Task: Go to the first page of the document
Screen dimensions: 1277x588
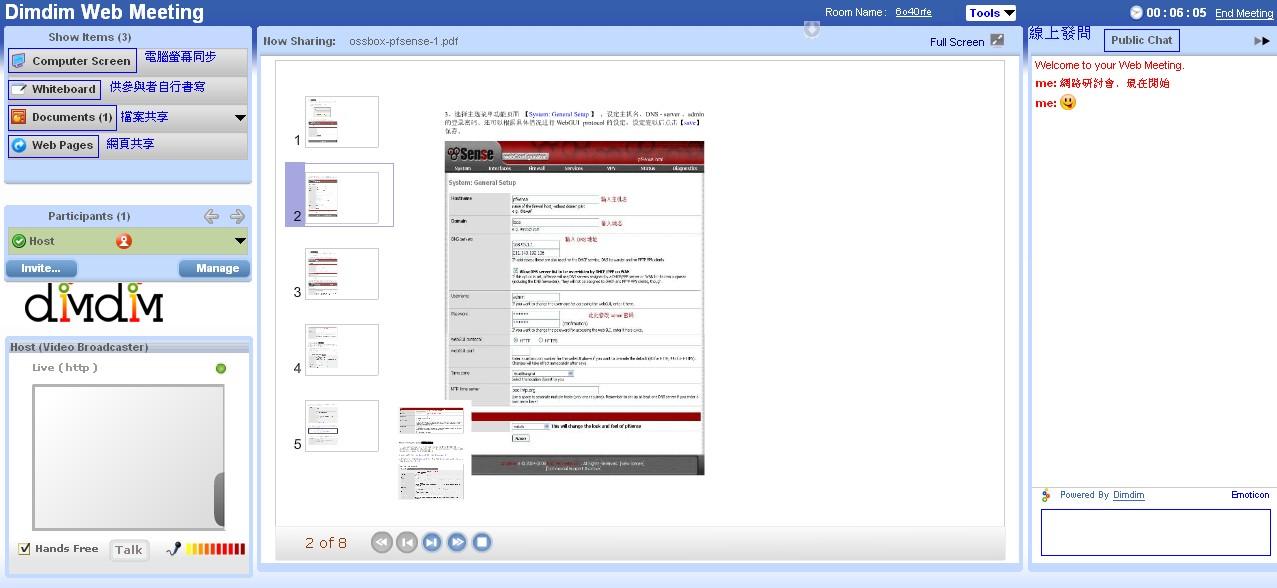Action: pos(381,542)
